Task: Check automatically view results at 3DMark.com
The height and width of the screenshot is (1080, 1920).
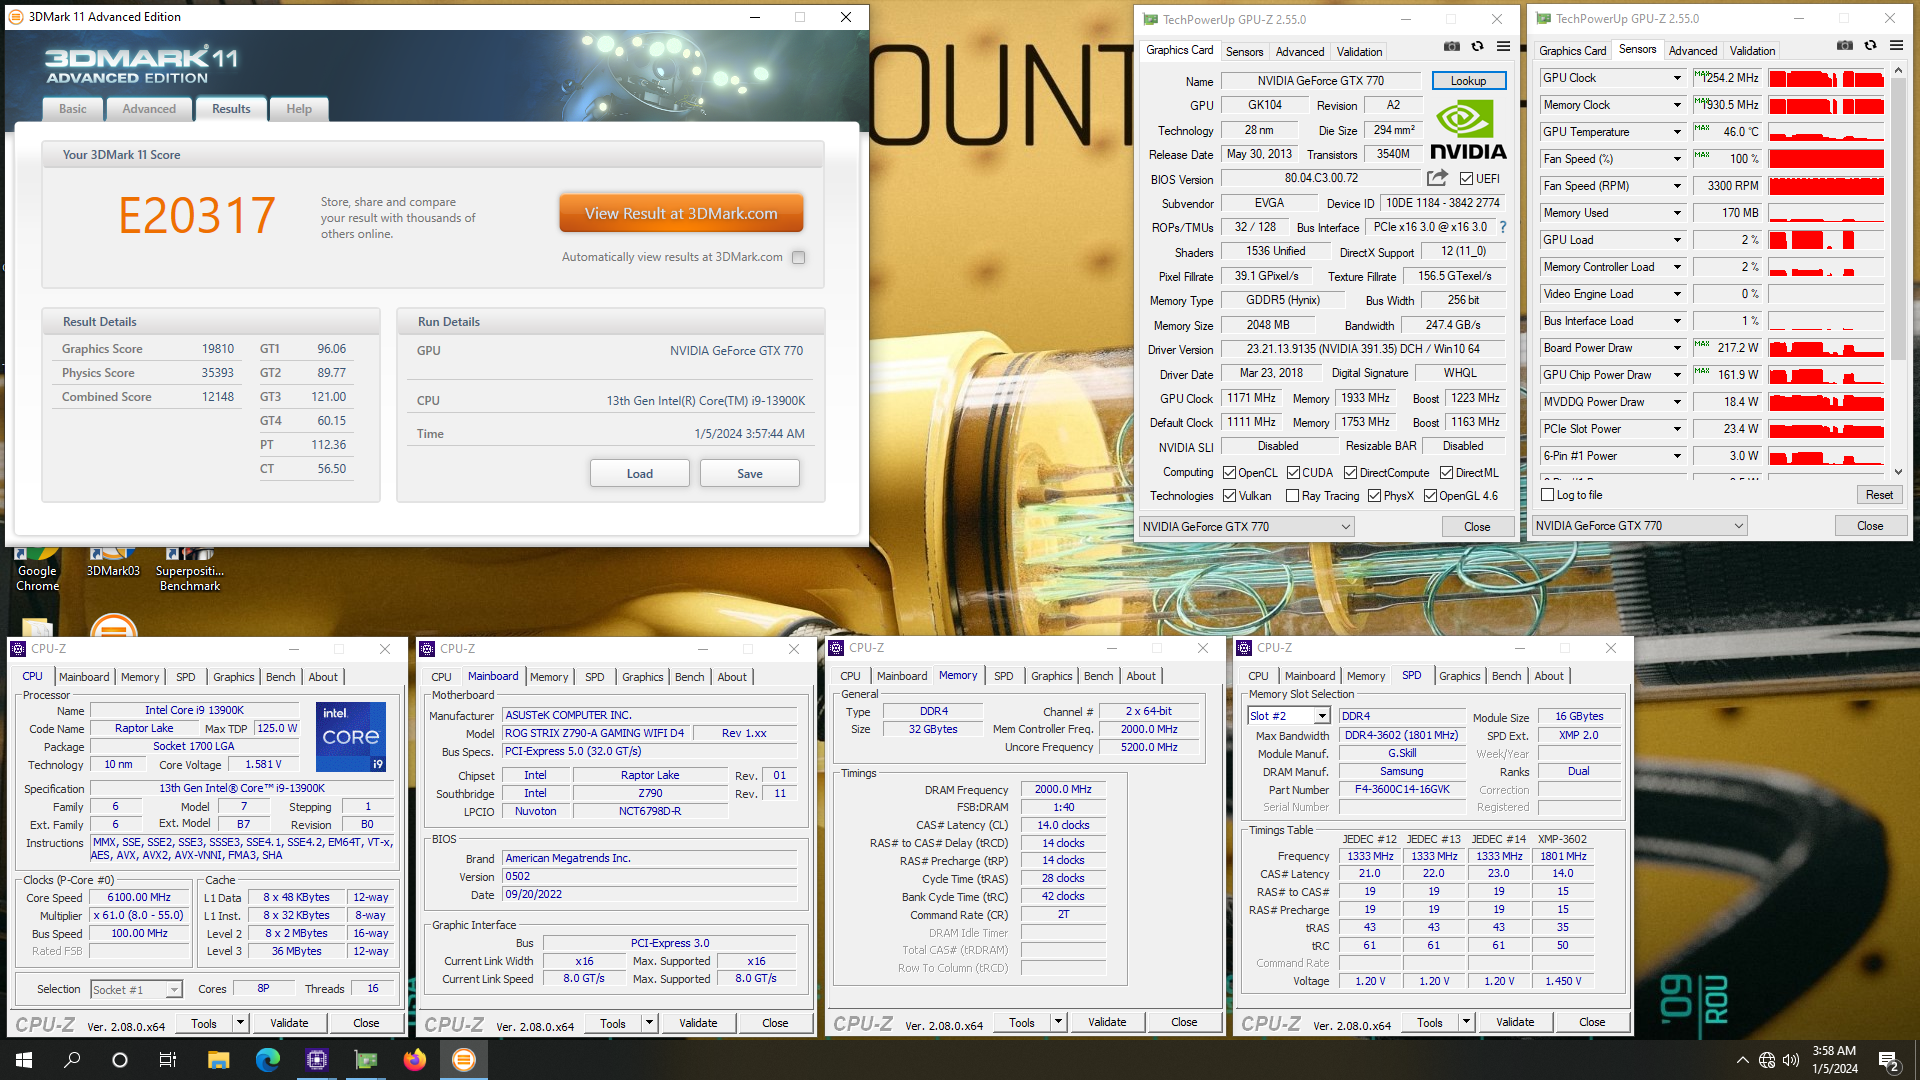Action: pyautogui.click(x=798, y=258)
